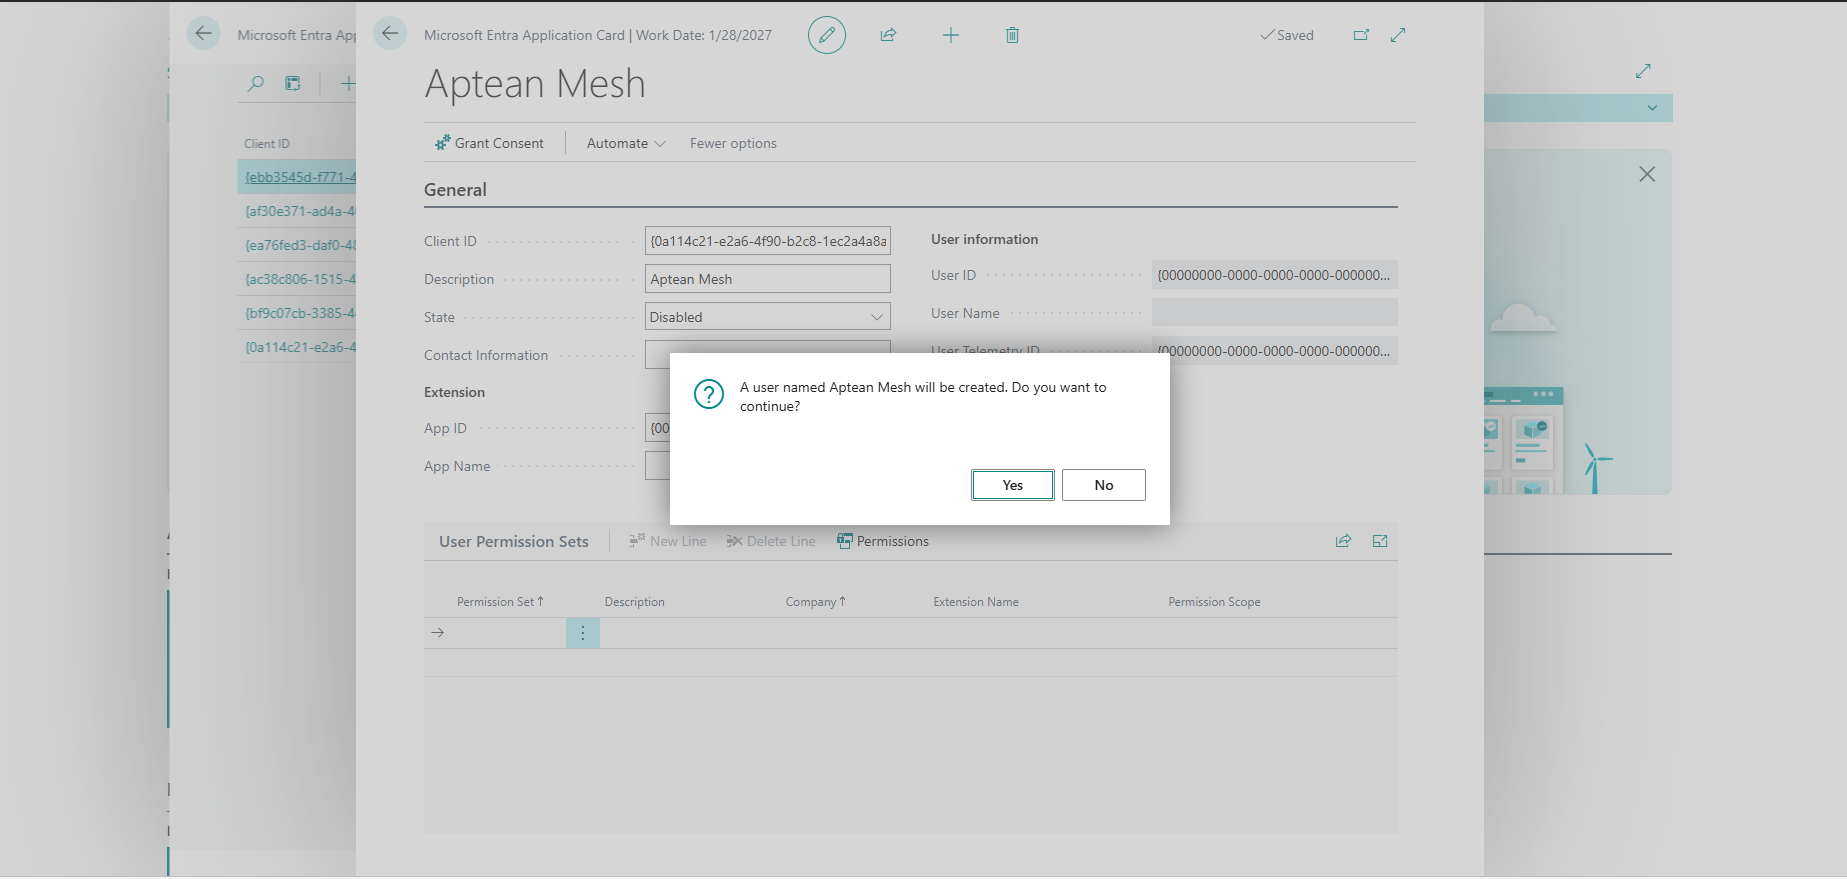Click the trash delete icon
Screen dimensions: 1847x879
click(1012, 35)
